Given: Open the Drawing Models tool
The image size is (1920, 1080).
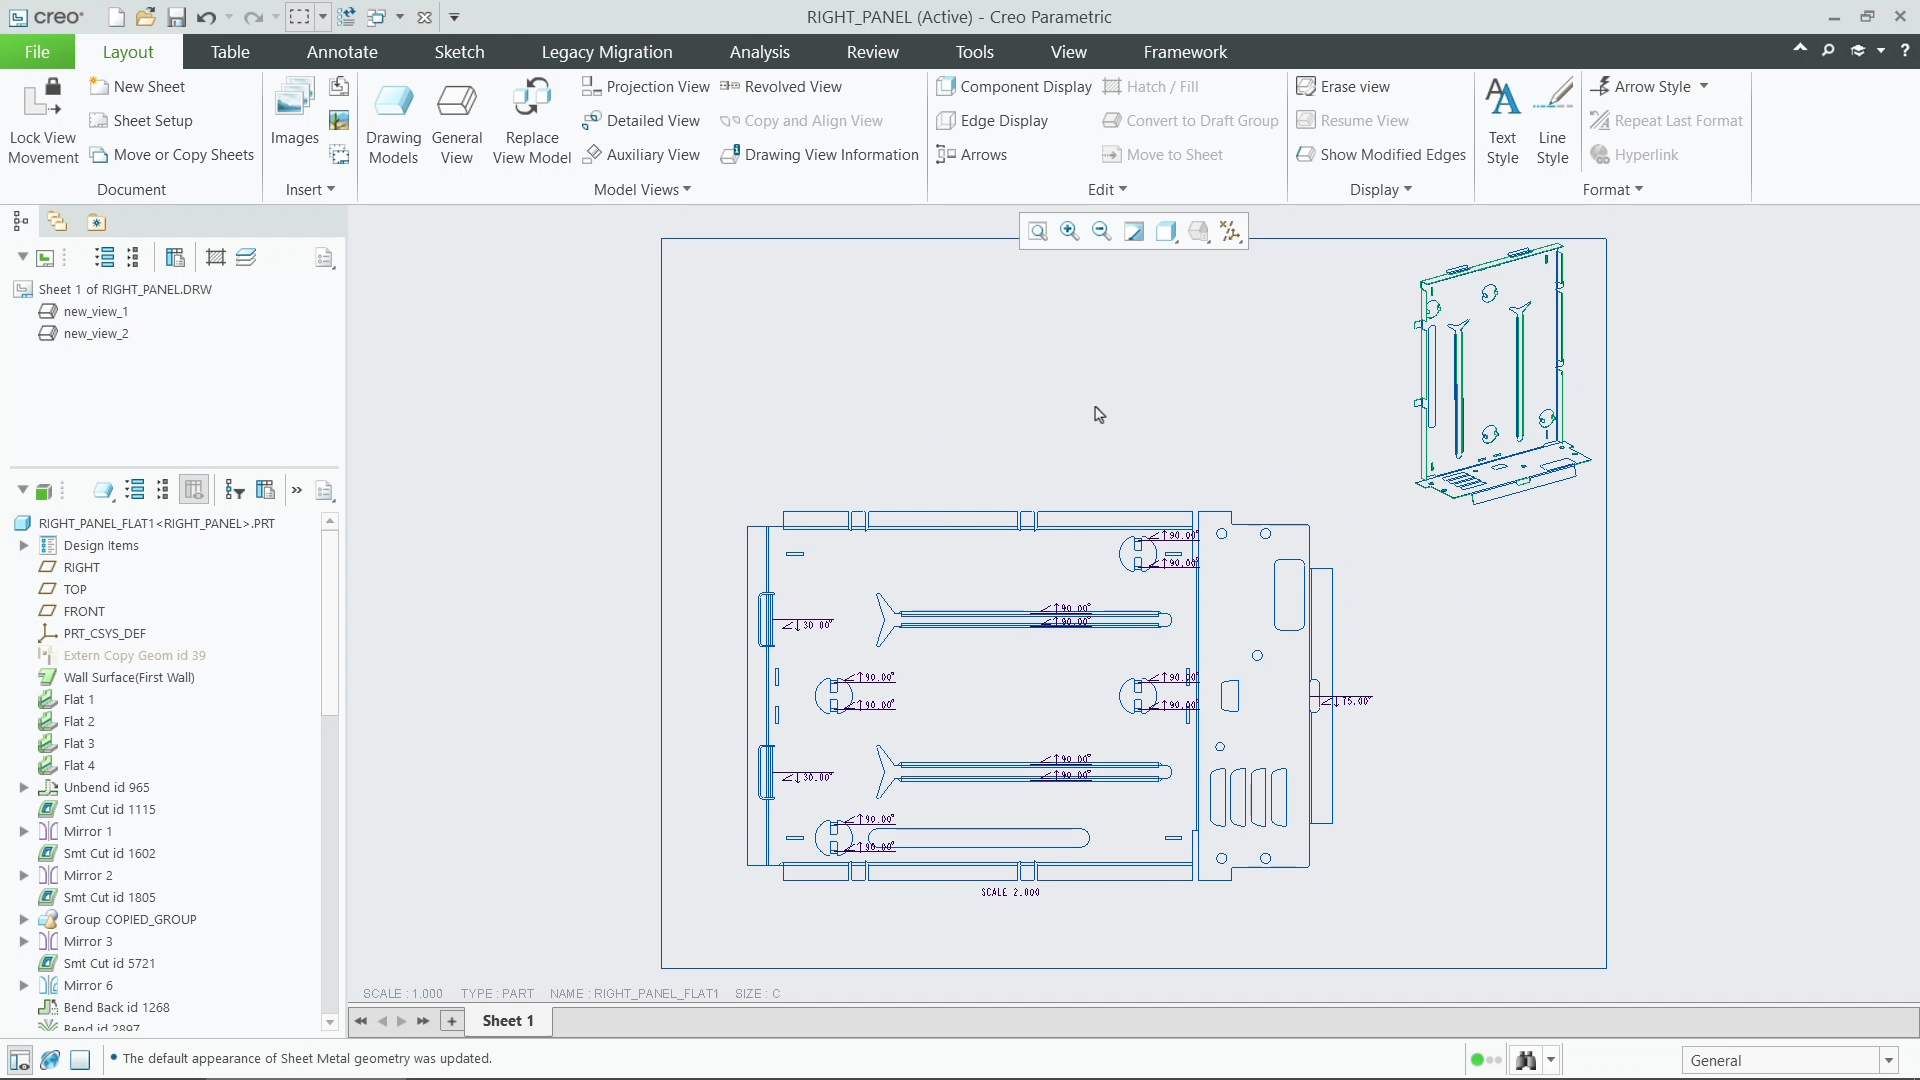Looking at the screenshot, I should pos(393,122).
